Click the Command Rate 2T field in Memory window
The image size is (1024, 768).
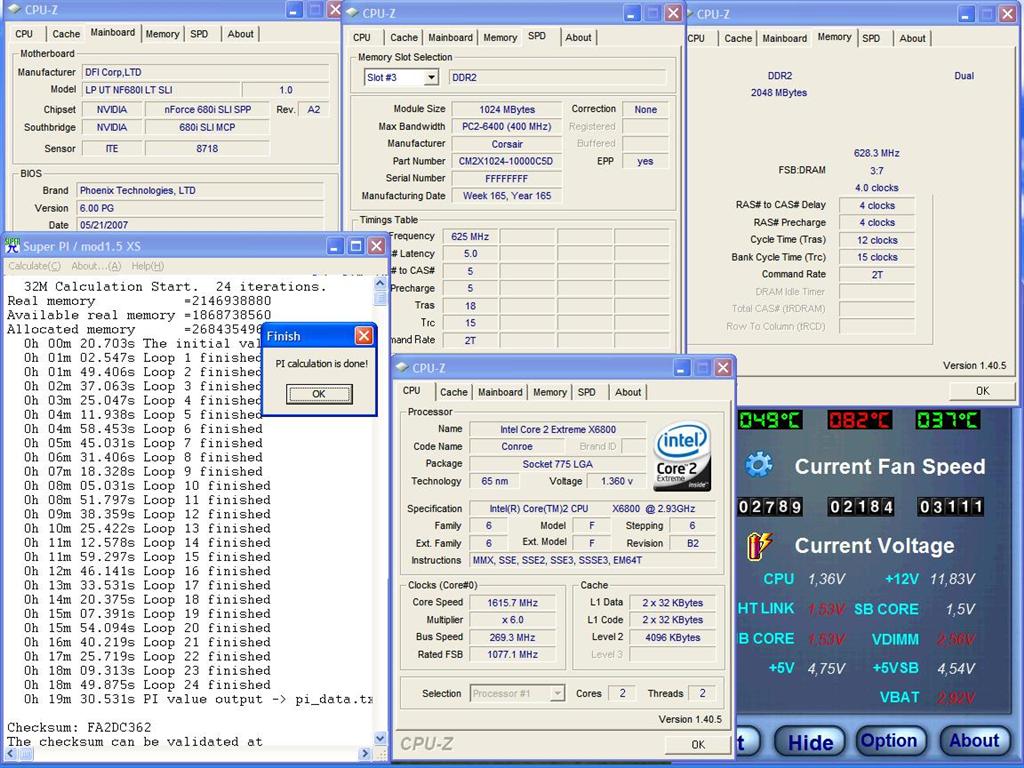(876, 275)
